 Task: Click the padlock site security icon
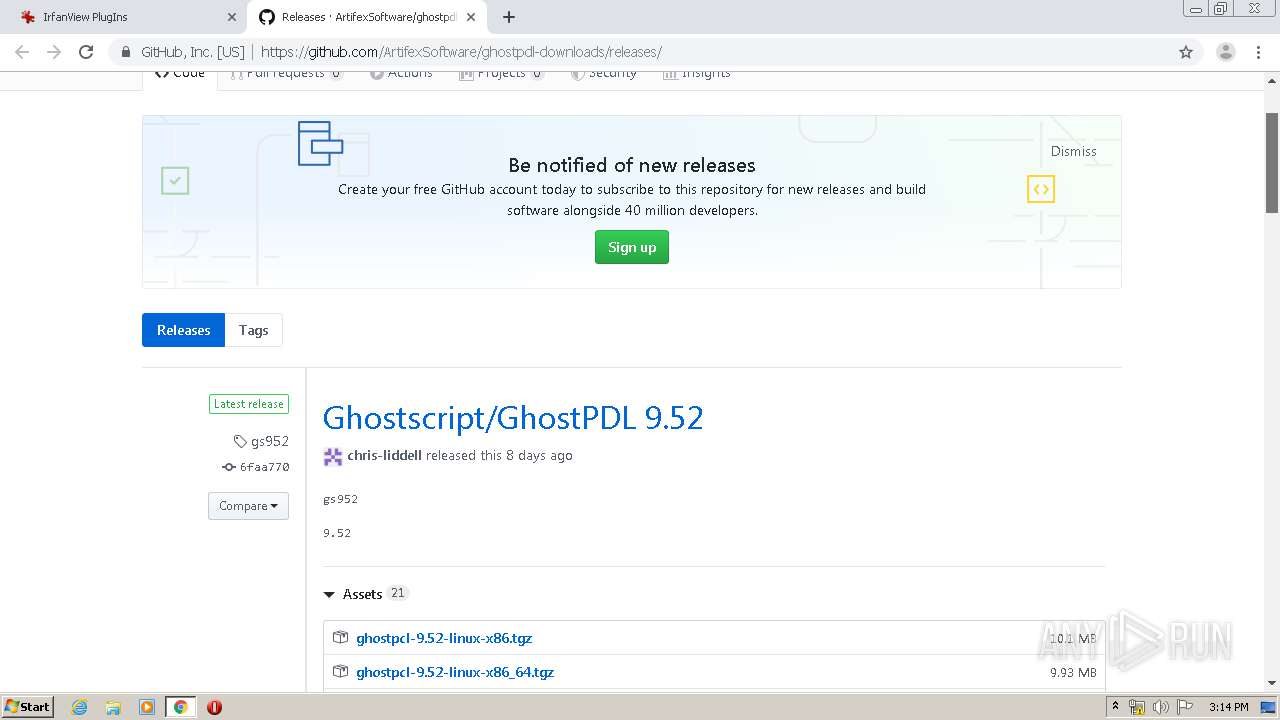pos(126,52)
